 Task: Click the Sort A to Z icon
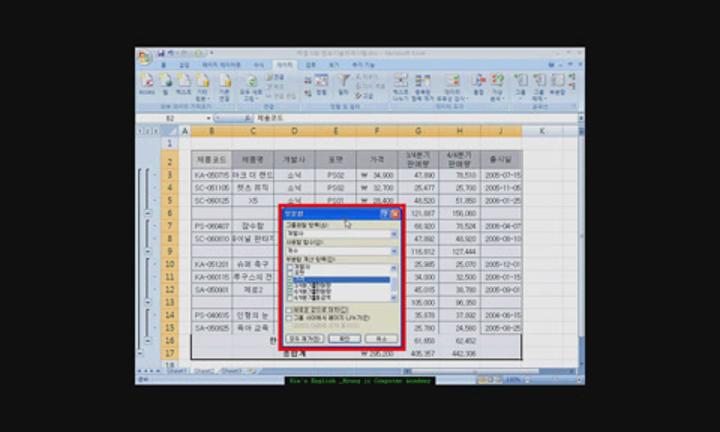pyautogui.click(x=307, y=81)
